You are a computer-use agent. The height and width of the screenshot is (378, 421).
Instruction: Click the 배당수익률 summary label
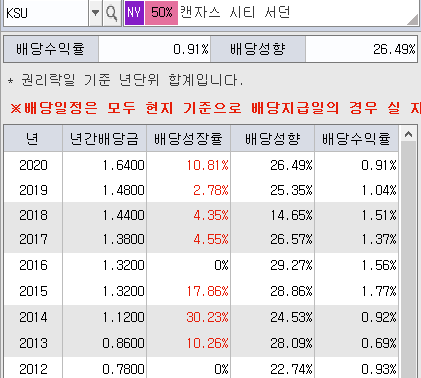[51, 49]
